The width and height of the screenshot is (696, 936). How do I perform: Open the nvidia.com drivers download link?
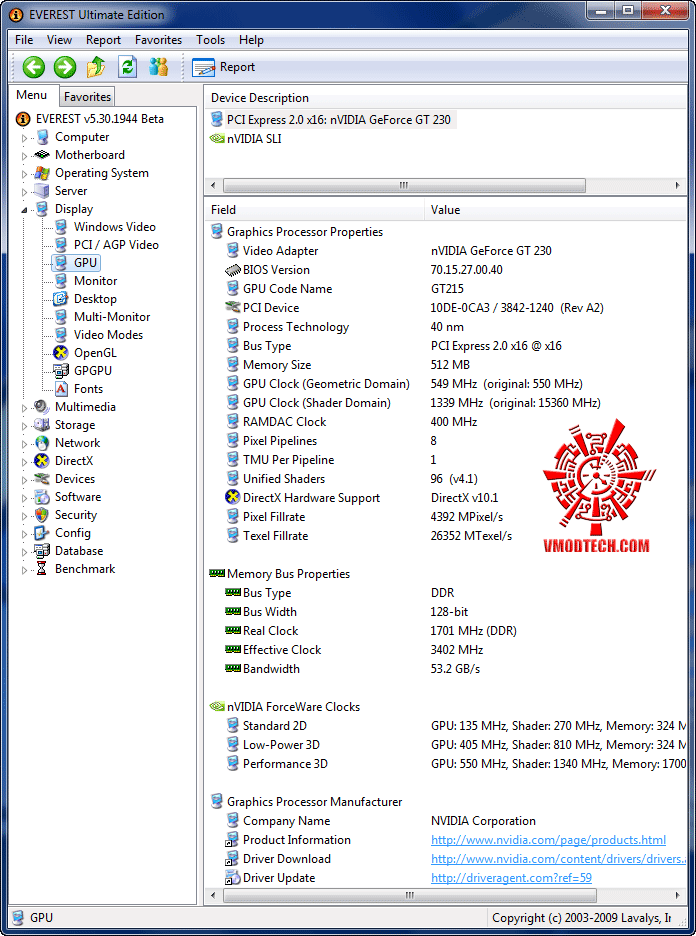click(x=558, y=859)
